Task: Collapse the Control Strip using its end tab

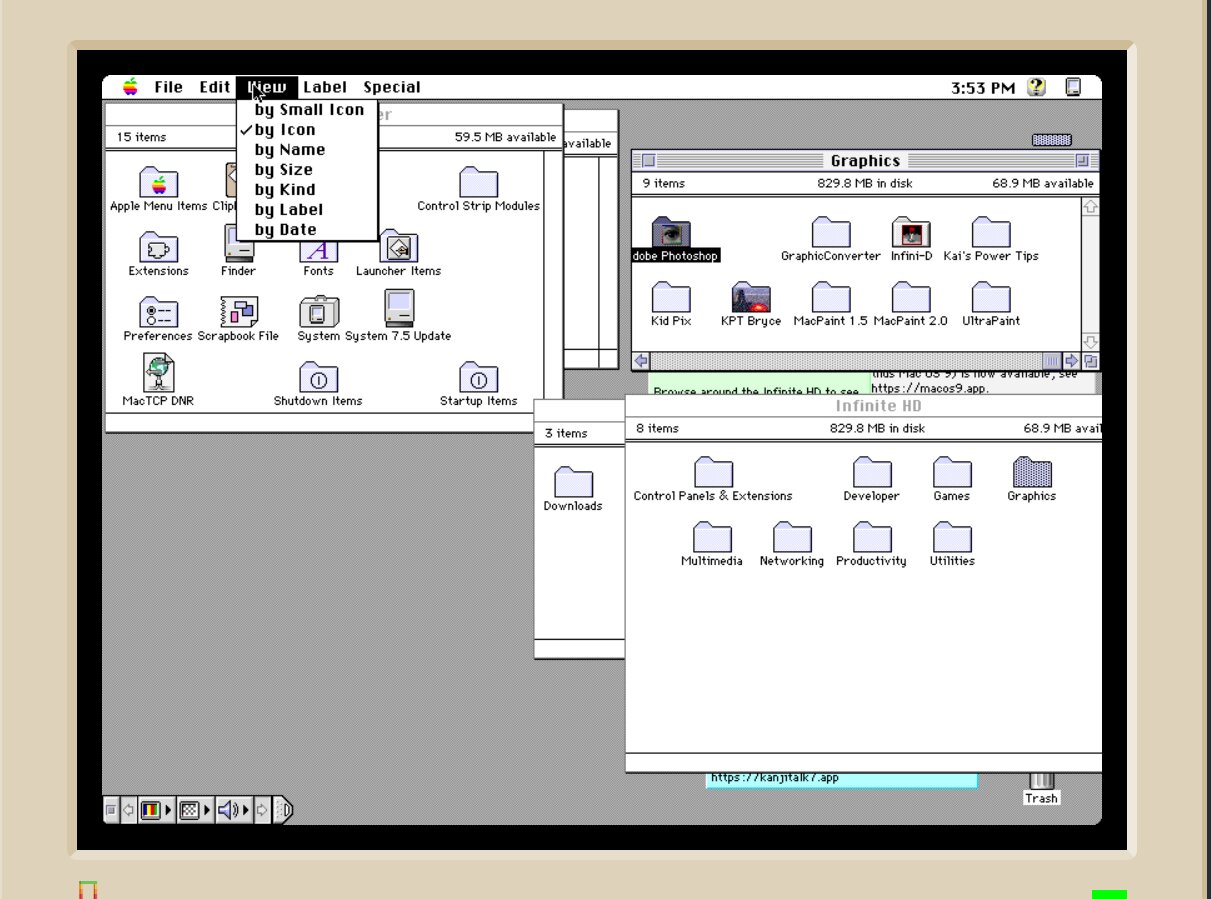Action: [283, 810]
